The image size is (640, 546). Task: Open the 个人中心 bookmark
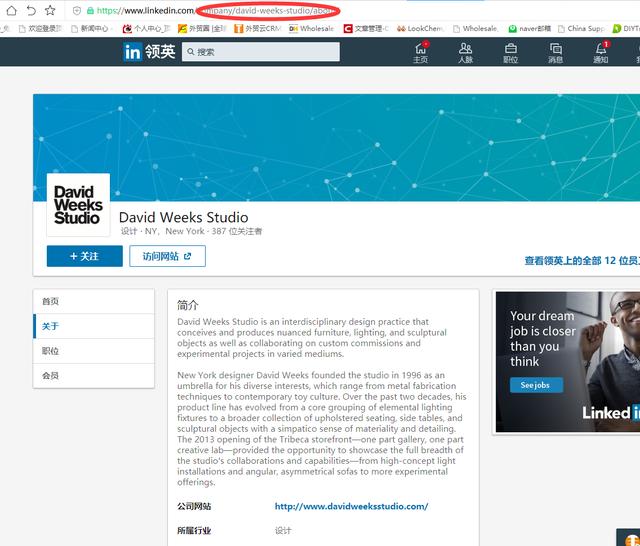point(147,29)
